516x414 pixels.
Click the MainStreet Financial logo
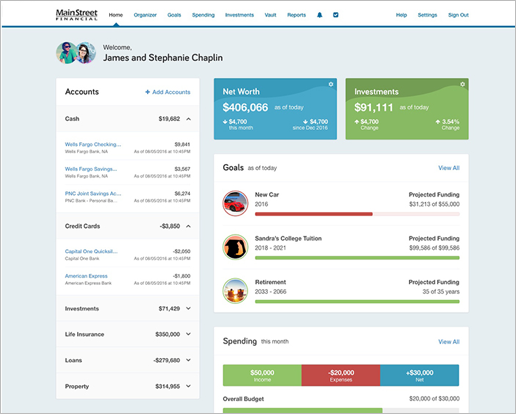pos(77,15)
